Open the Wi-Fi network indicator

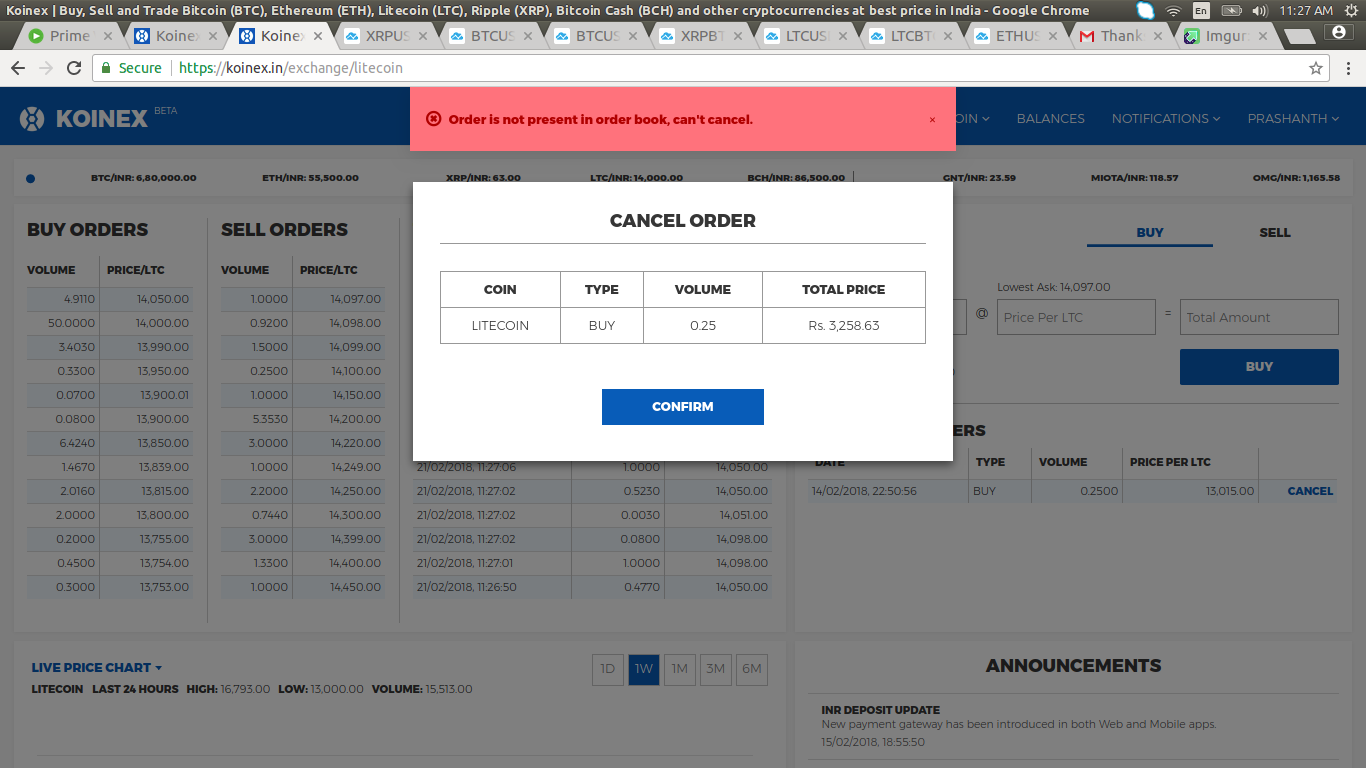tap(1173, 10)
